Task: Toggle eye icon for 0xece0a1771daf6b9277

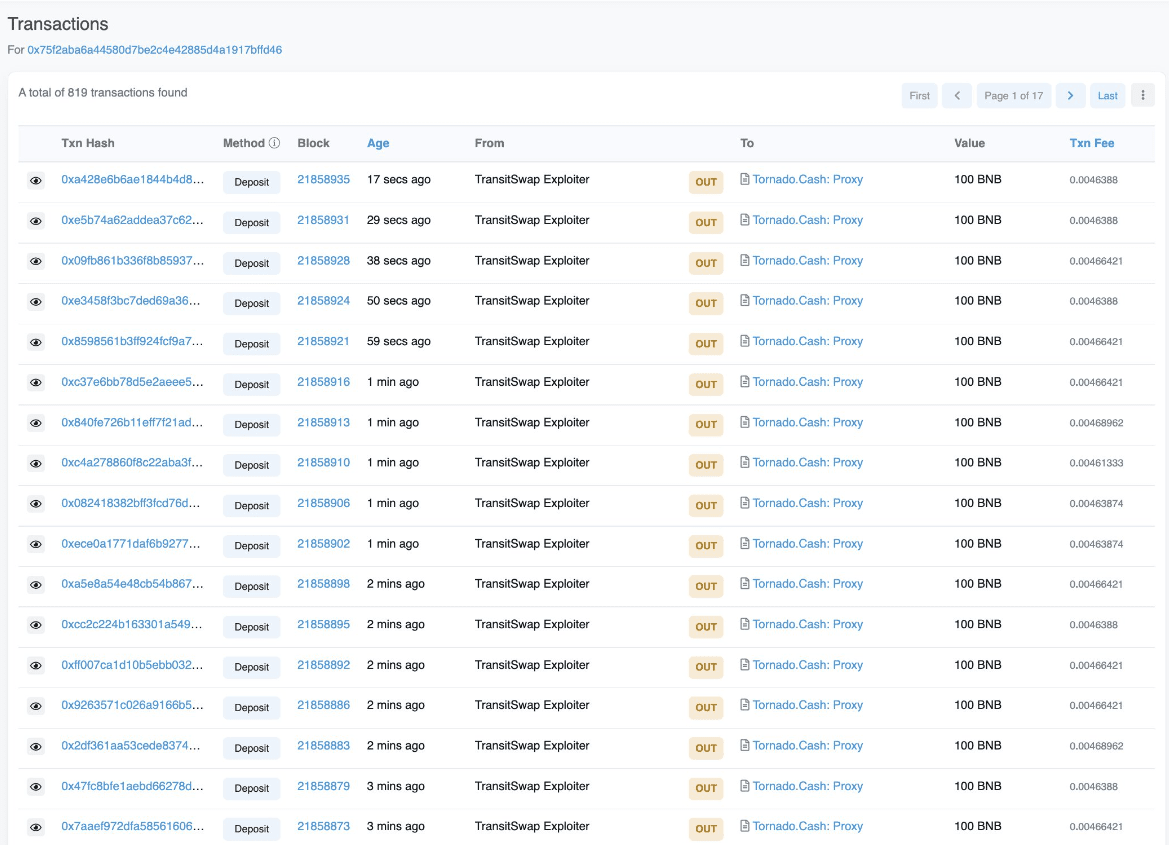Action: [36, 544]
